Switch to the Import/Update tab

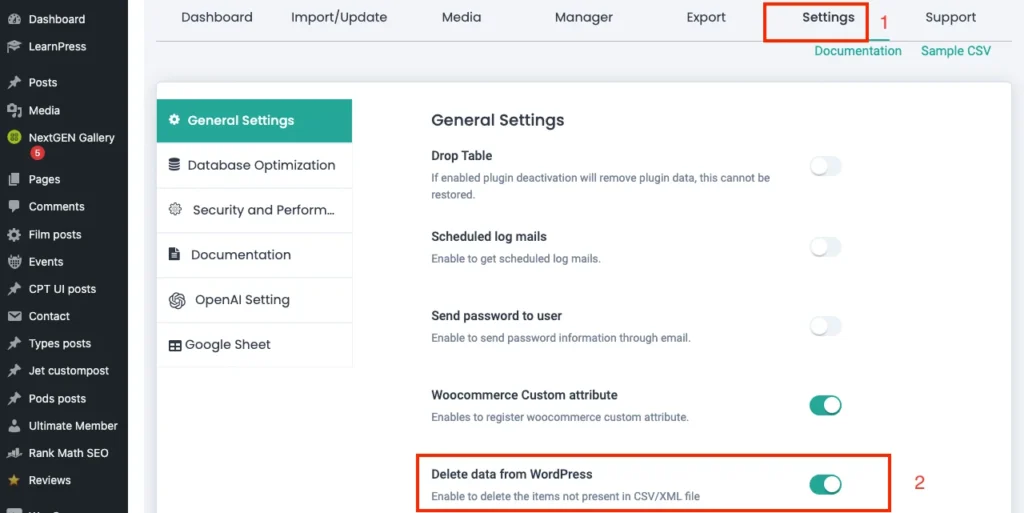339,17
